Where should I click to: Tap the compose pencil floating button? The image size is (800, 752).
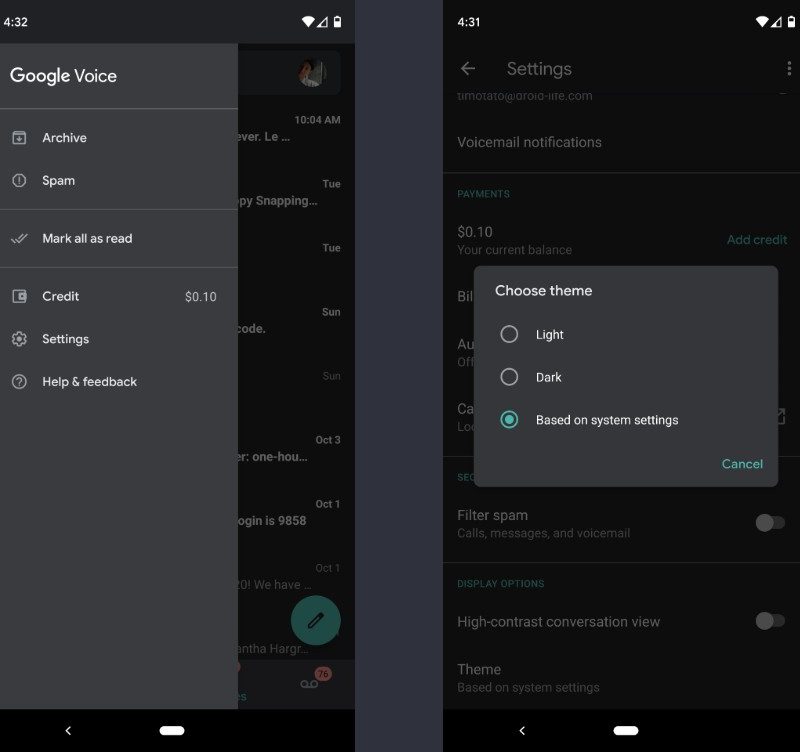point(315,620)
